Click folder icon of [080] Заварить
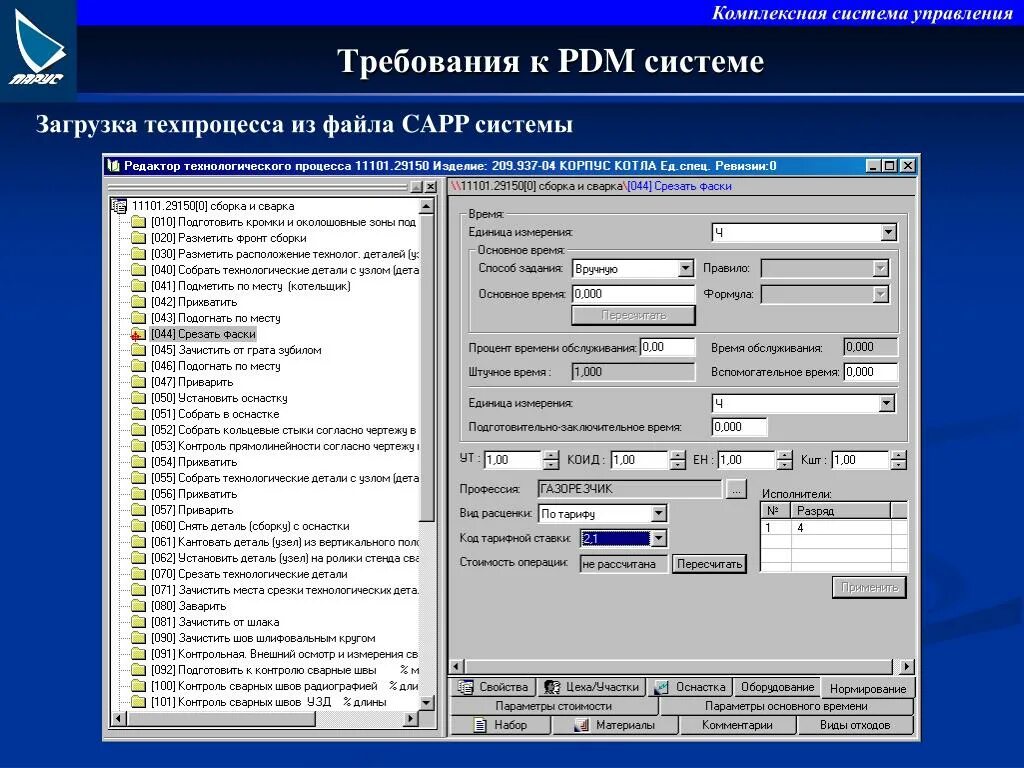The height and width of the screenshot is (768, 1024). (x=138, y=606)
